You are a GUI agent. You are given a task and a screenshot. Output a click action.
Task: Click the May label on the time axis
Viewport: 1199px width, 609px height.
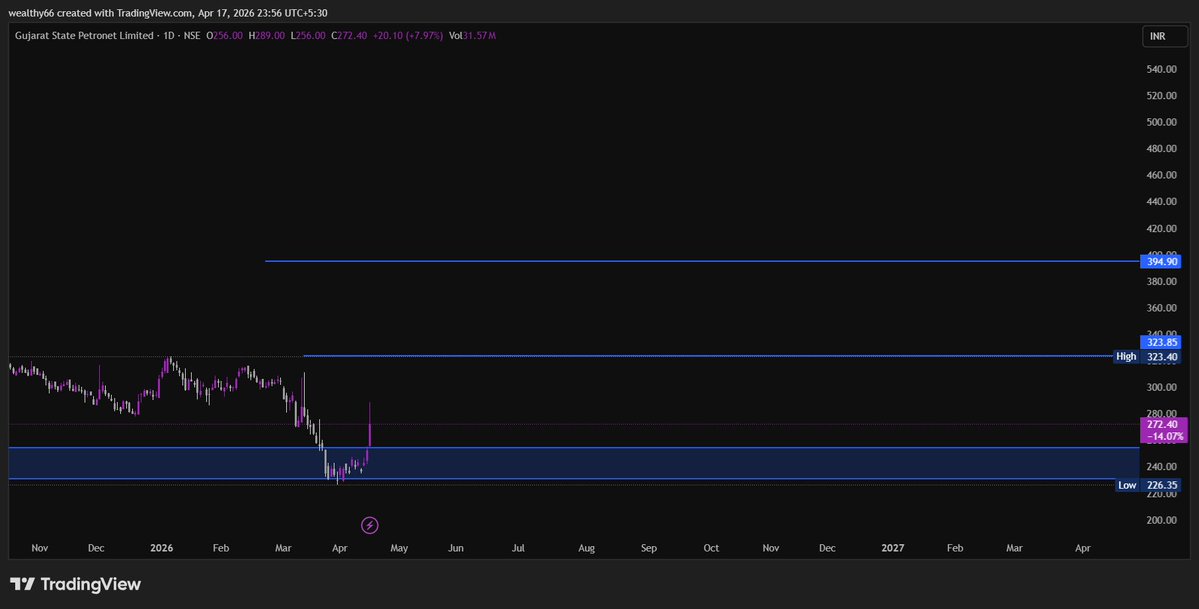(398, 547)
